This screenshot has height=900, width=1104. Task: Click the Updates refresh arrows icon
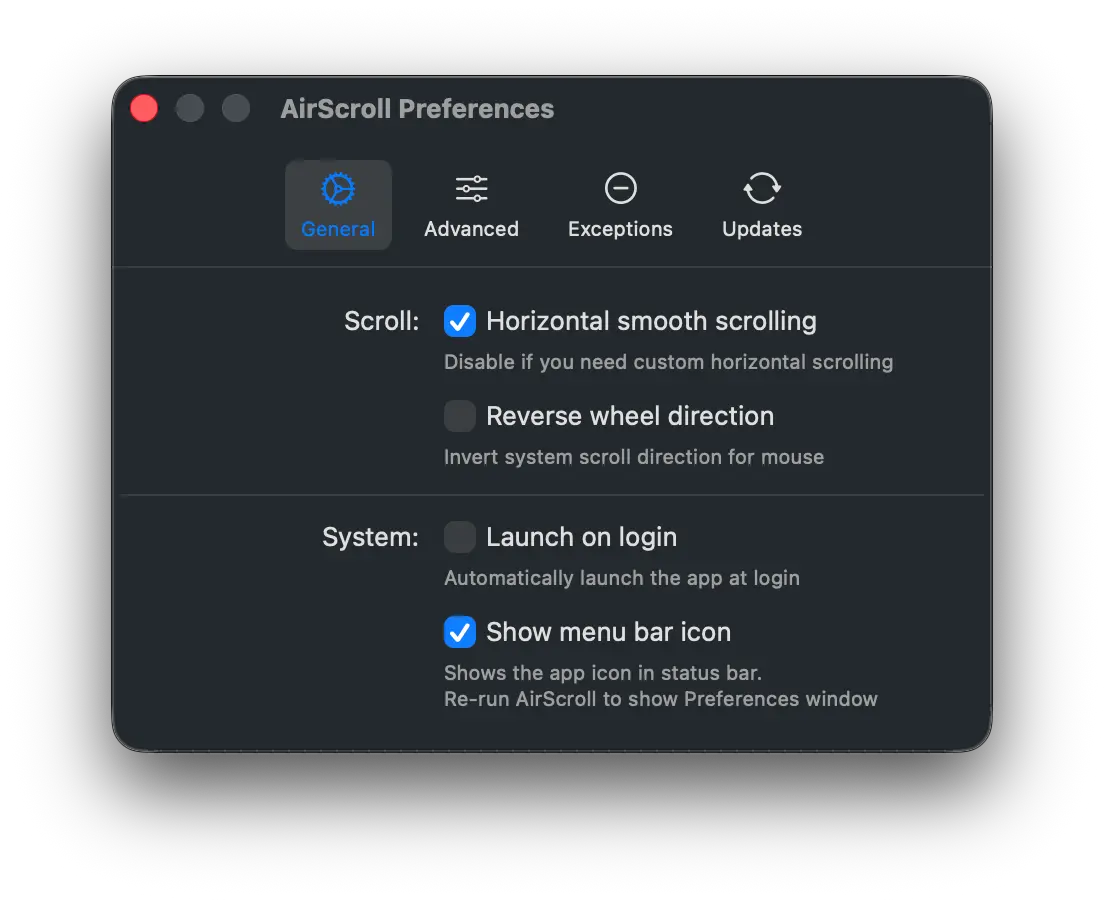[x=761, y=188]
